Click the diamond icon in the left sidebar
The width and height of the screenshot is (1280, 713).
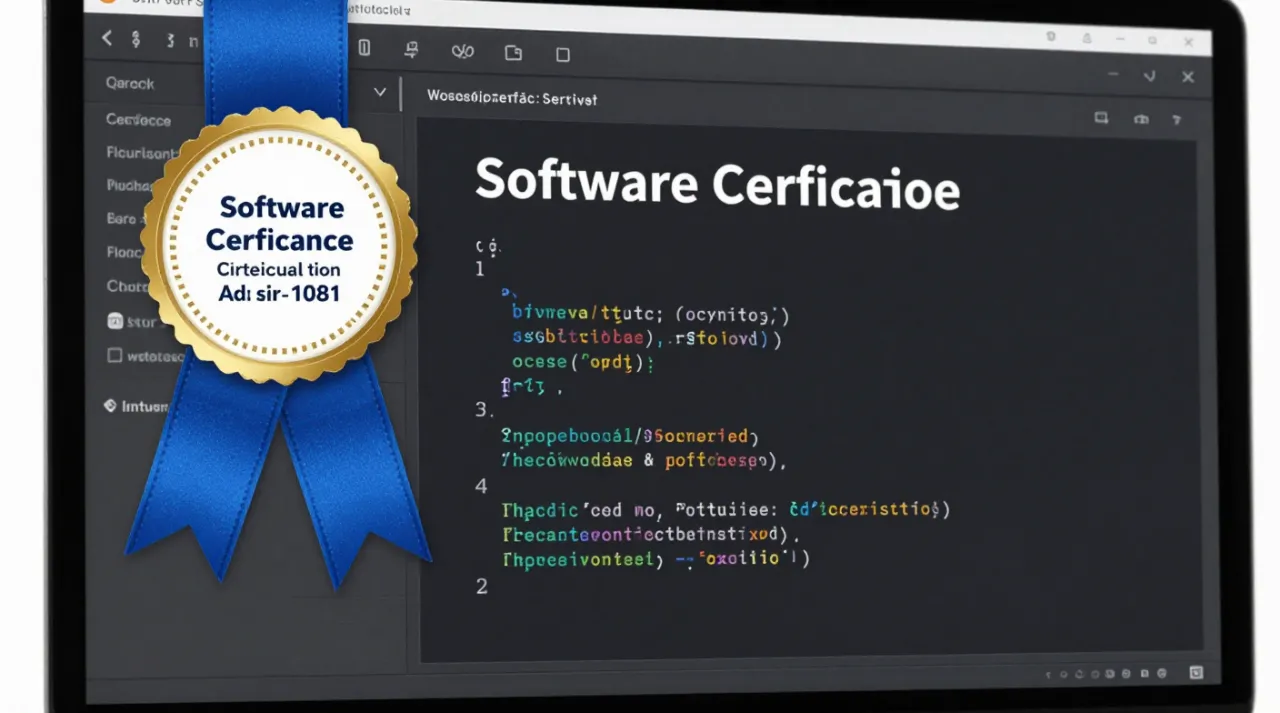point(110,406)
